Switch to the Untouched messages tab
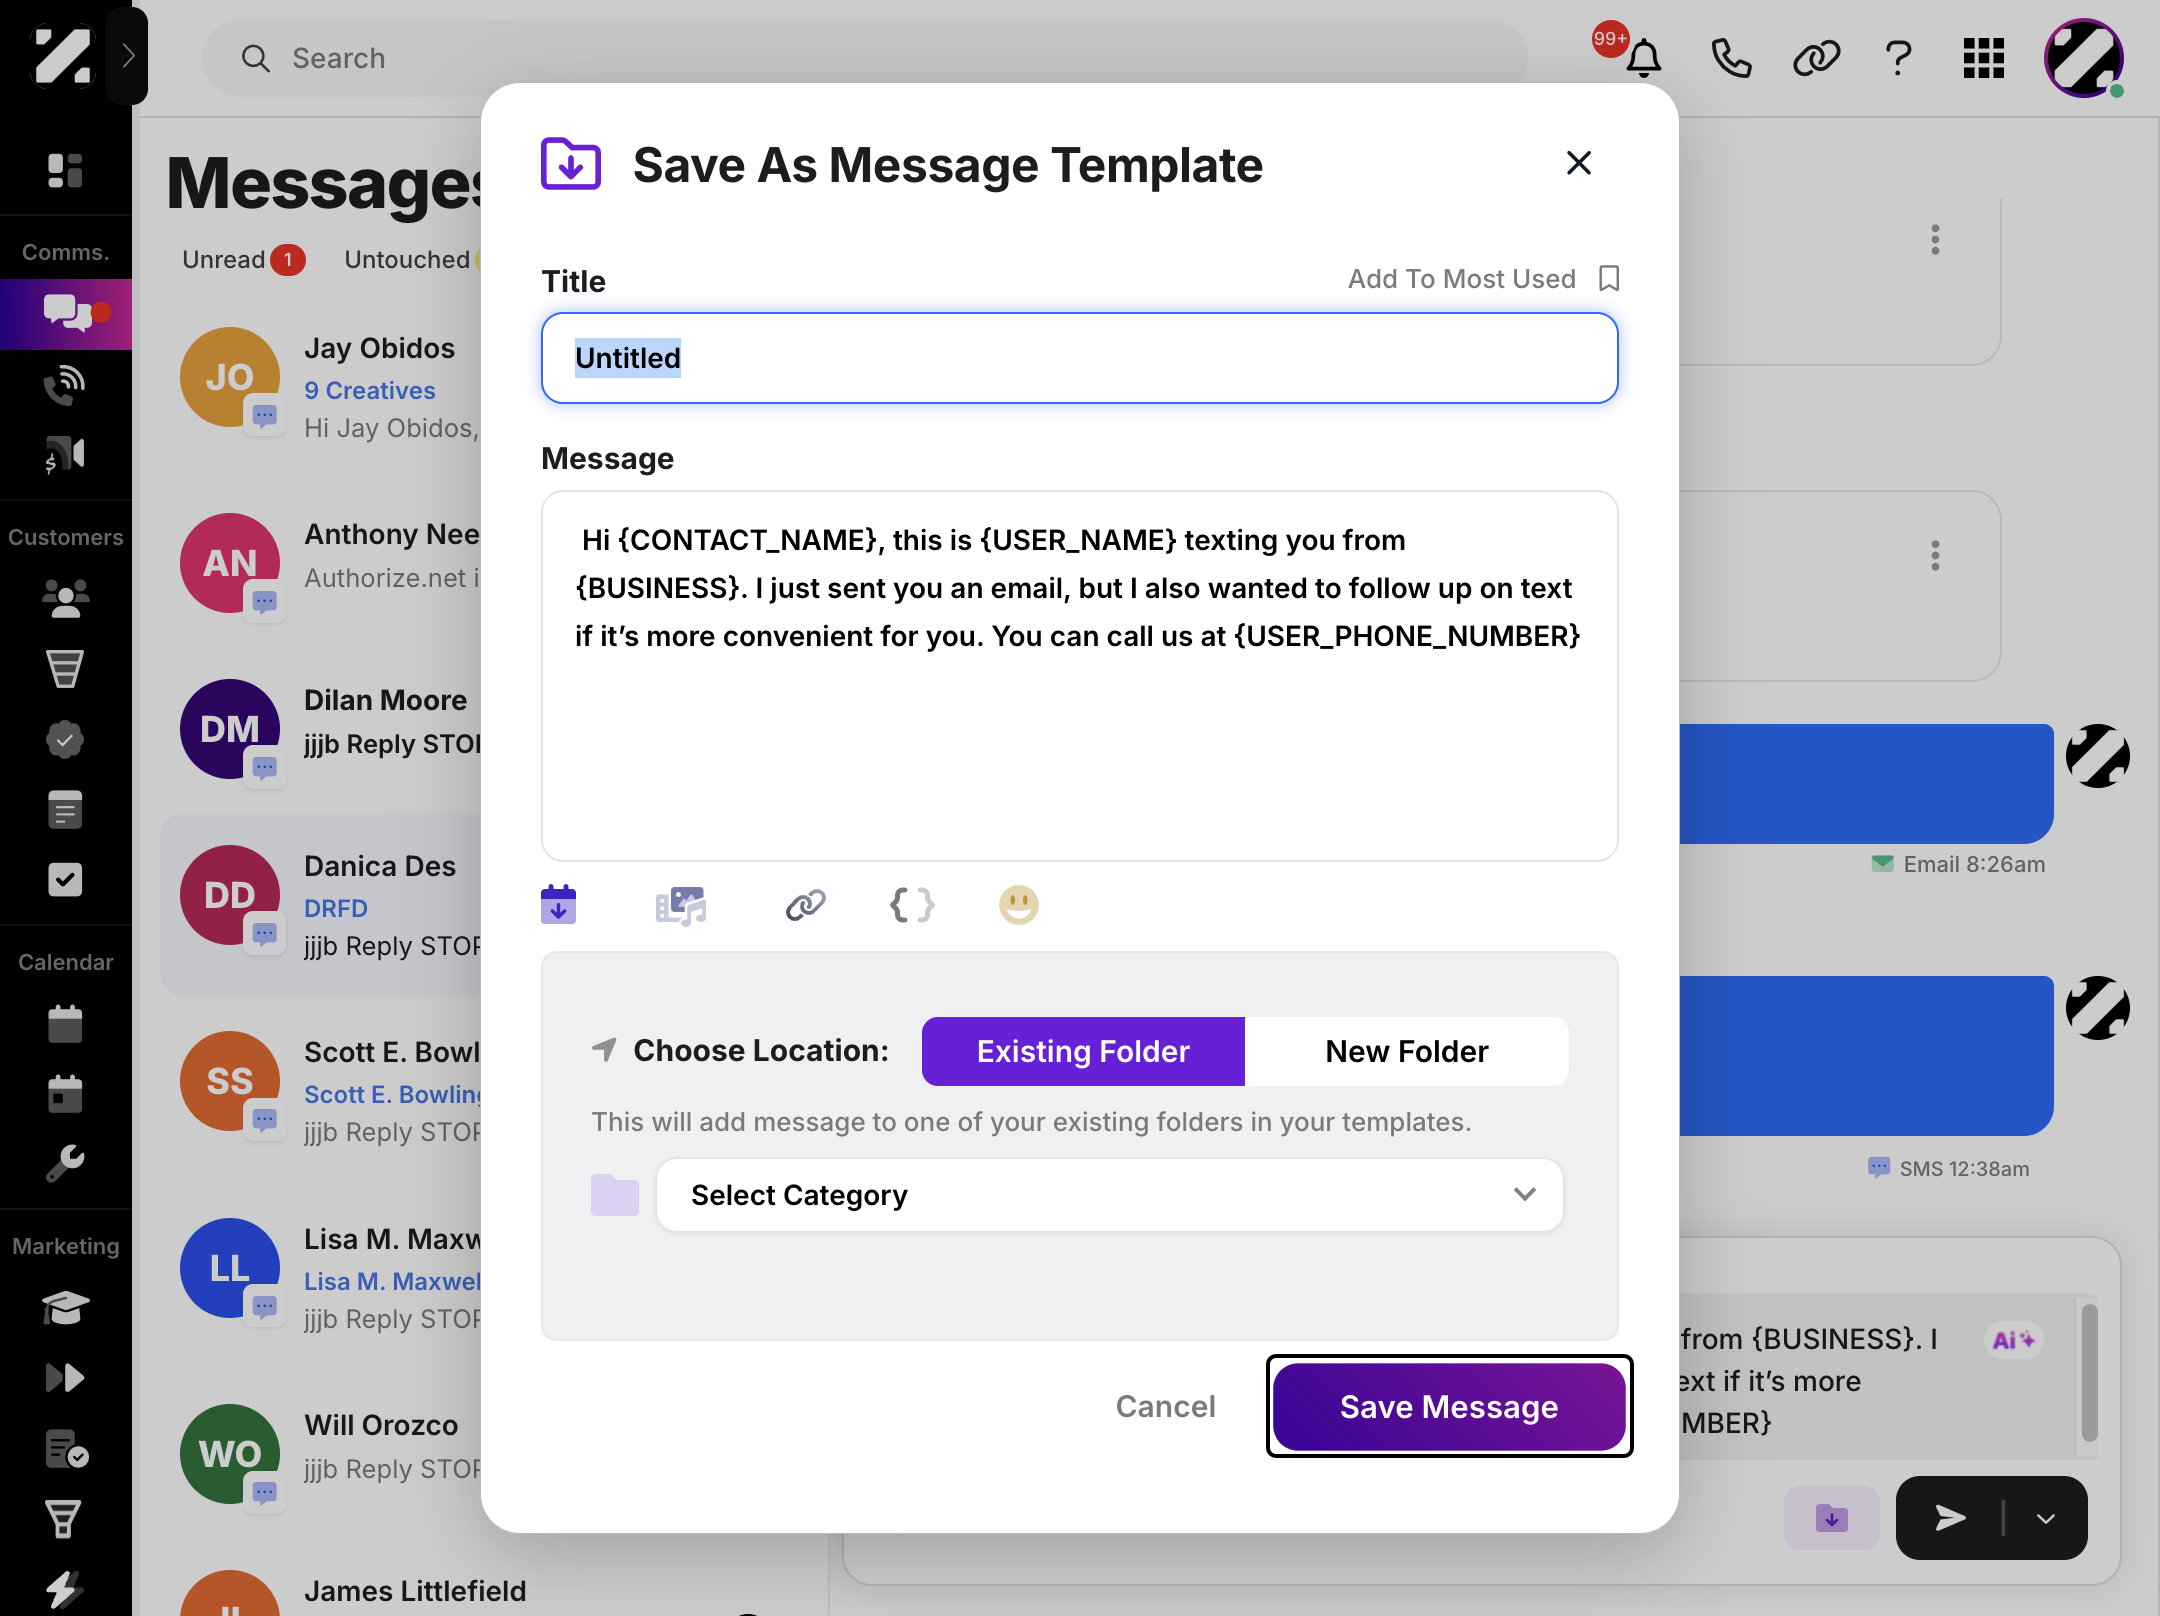The height and width of the screenshot is (1616, 2160). pos(407,260)
